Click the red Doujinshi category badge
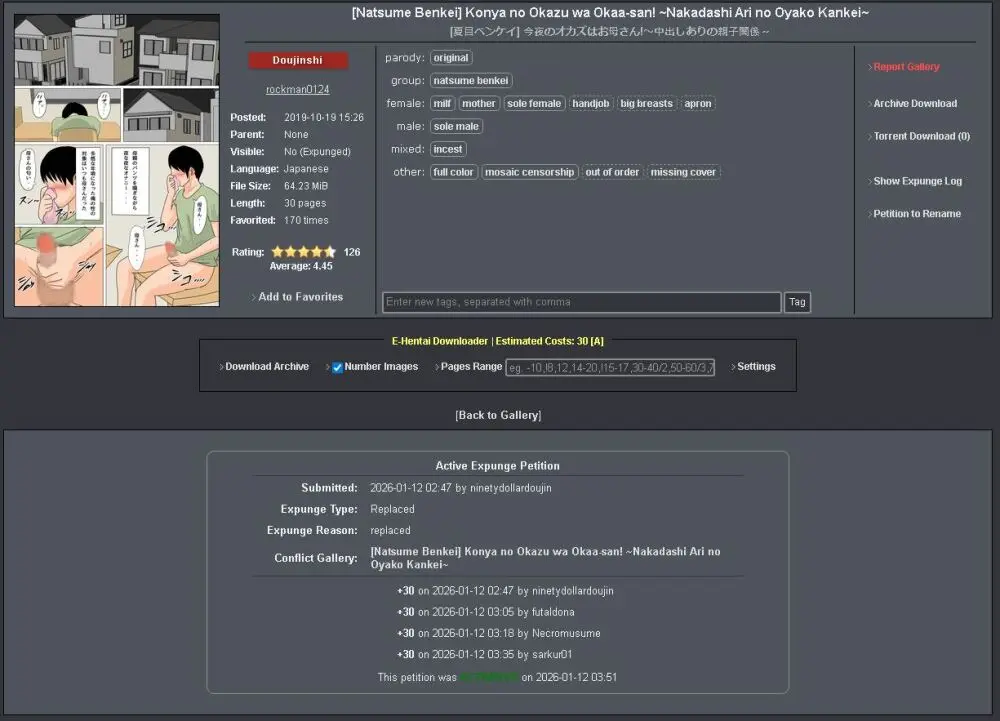 tap(298, 61)
